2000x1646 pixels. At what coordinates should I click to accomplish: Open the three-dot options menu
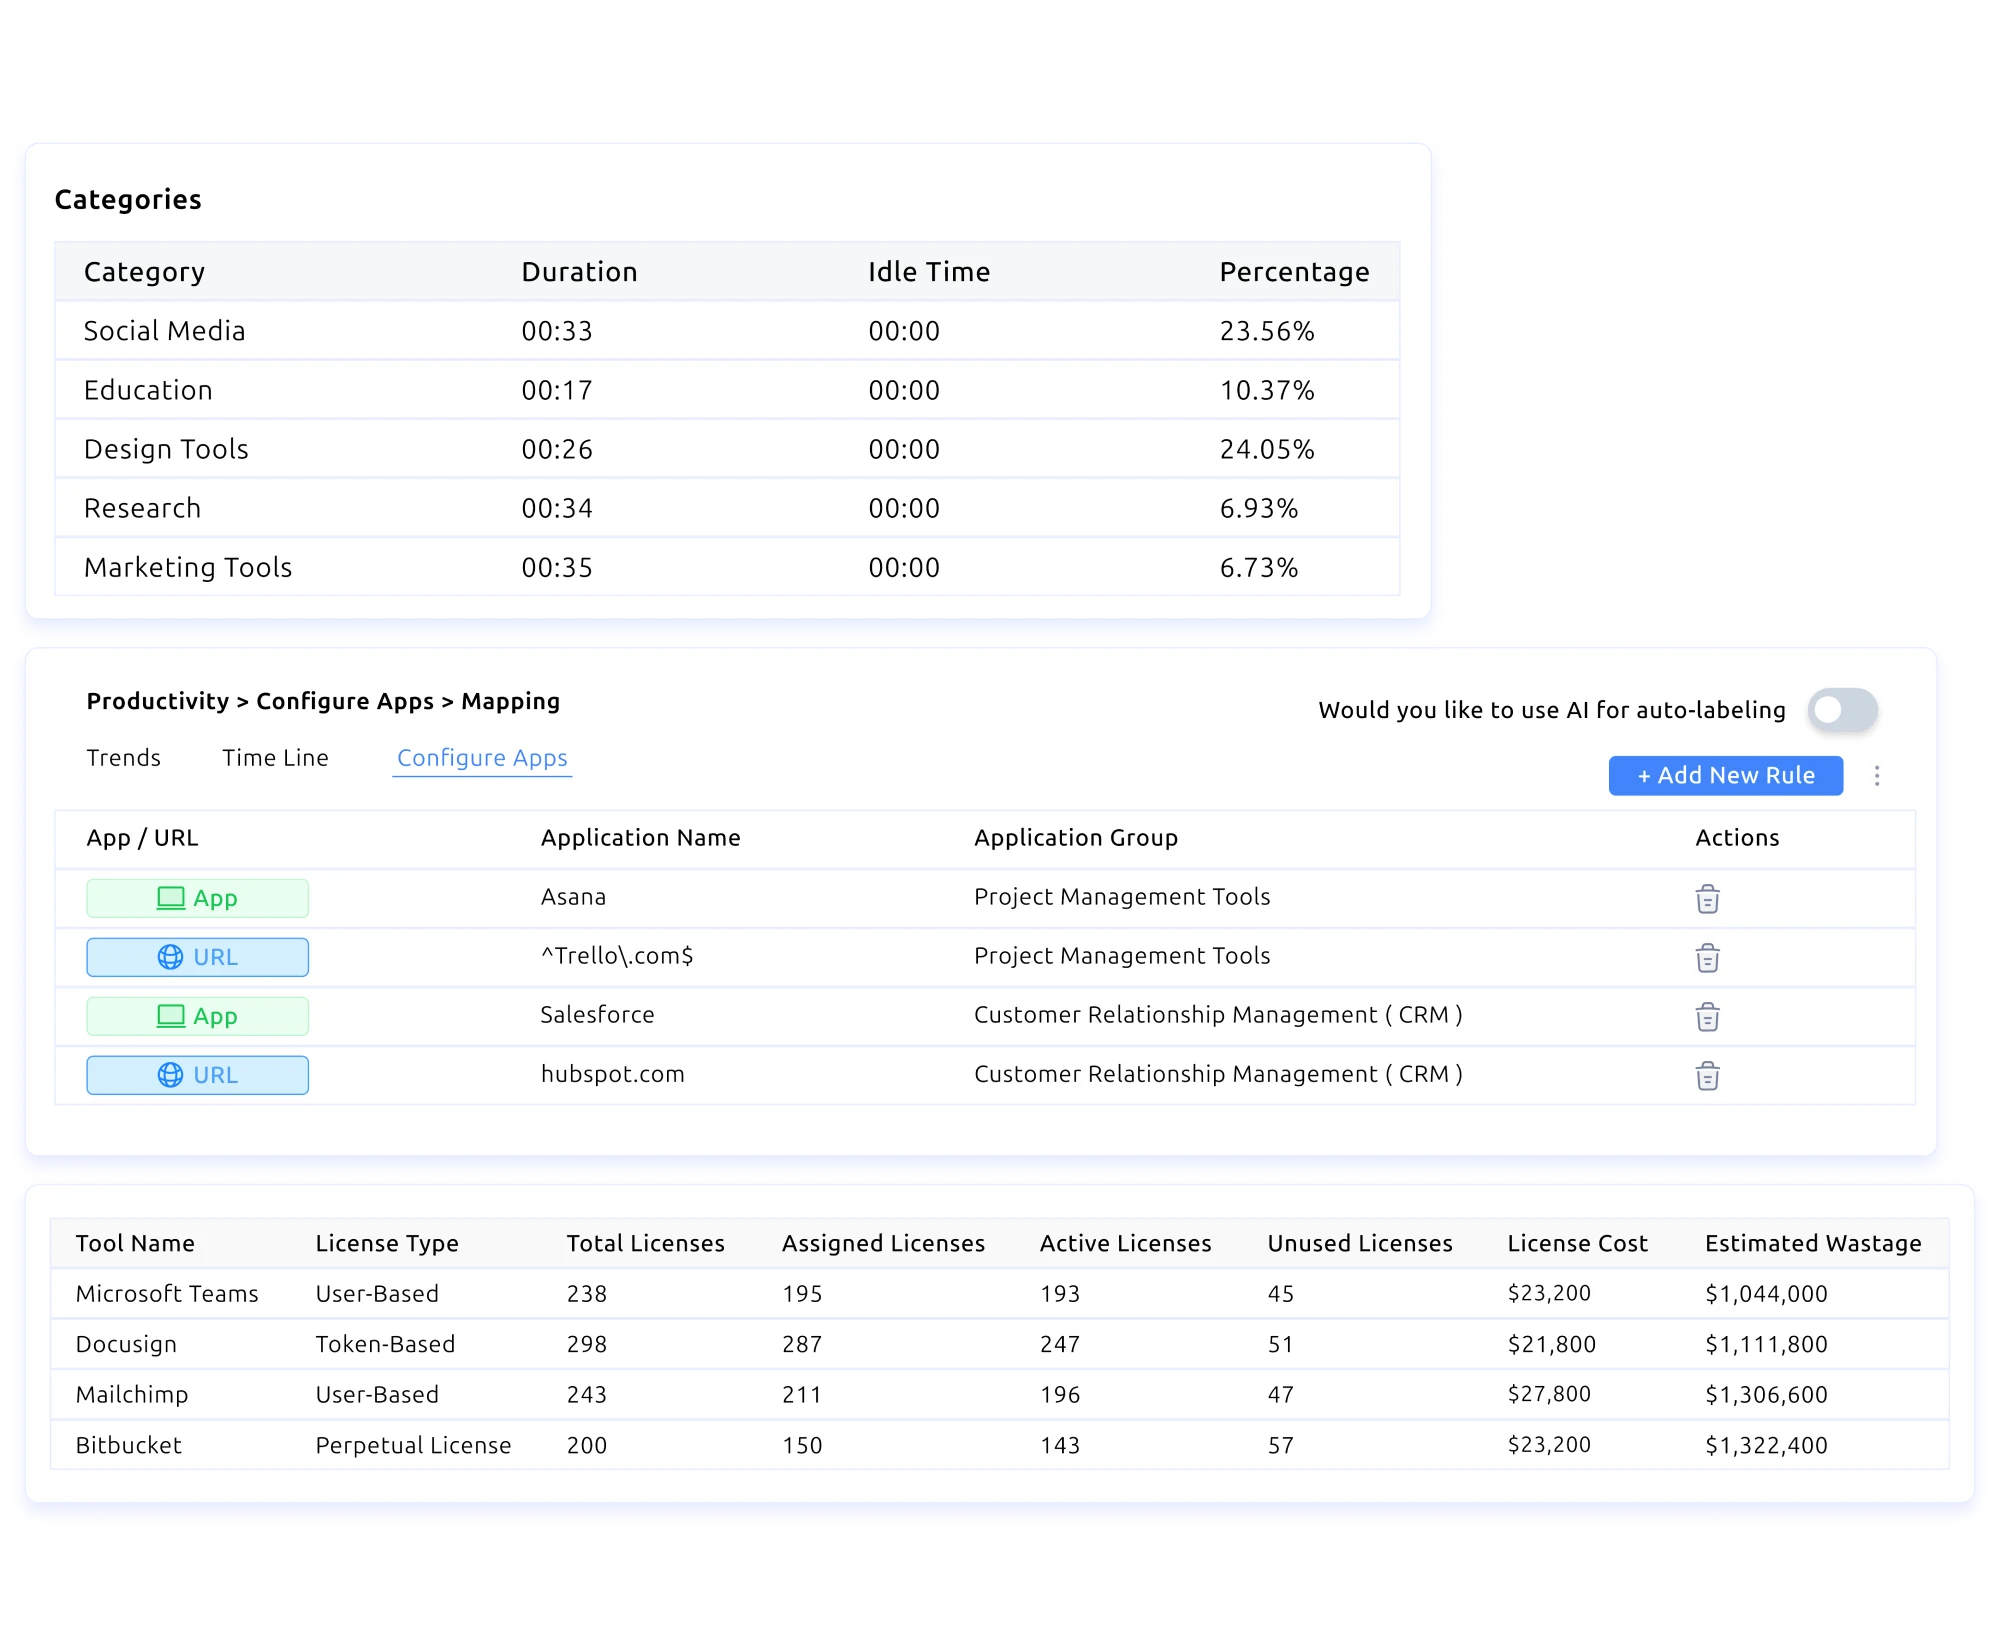[x=1876, y=776]
